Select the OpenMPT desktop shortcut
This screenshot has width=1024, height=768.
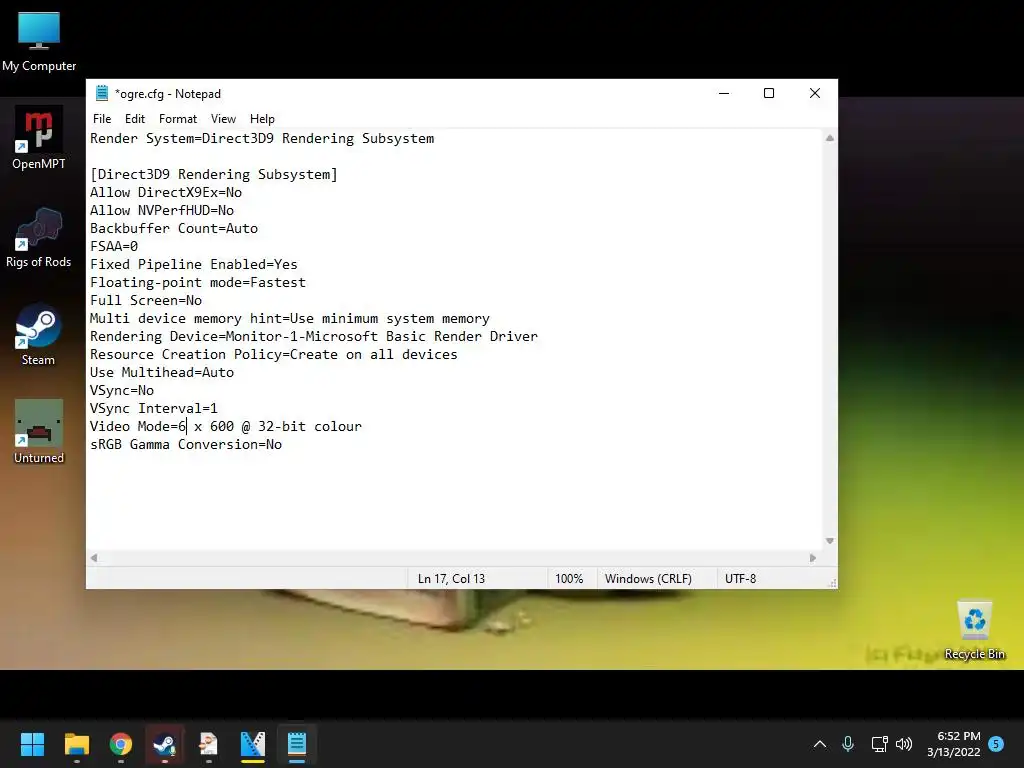tap(39, 138)
